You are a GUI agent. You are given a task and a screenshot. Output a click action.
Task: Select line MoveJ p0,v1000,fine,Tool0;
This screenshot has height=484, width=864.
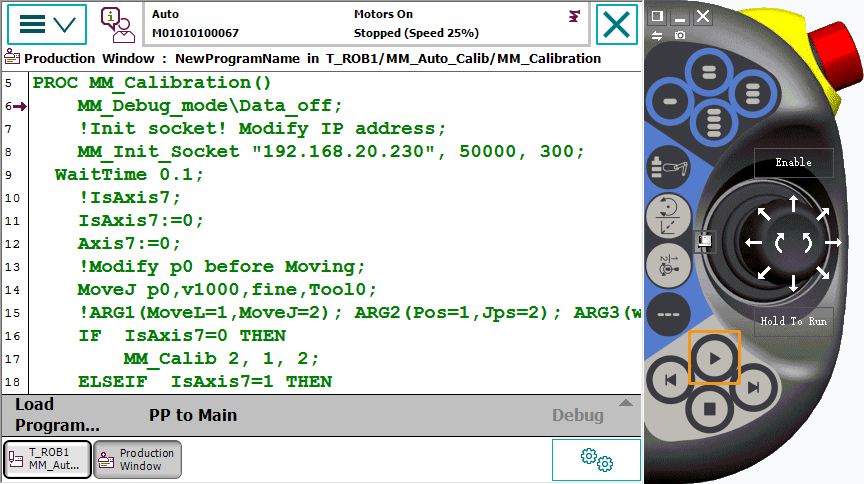(227, 290)
